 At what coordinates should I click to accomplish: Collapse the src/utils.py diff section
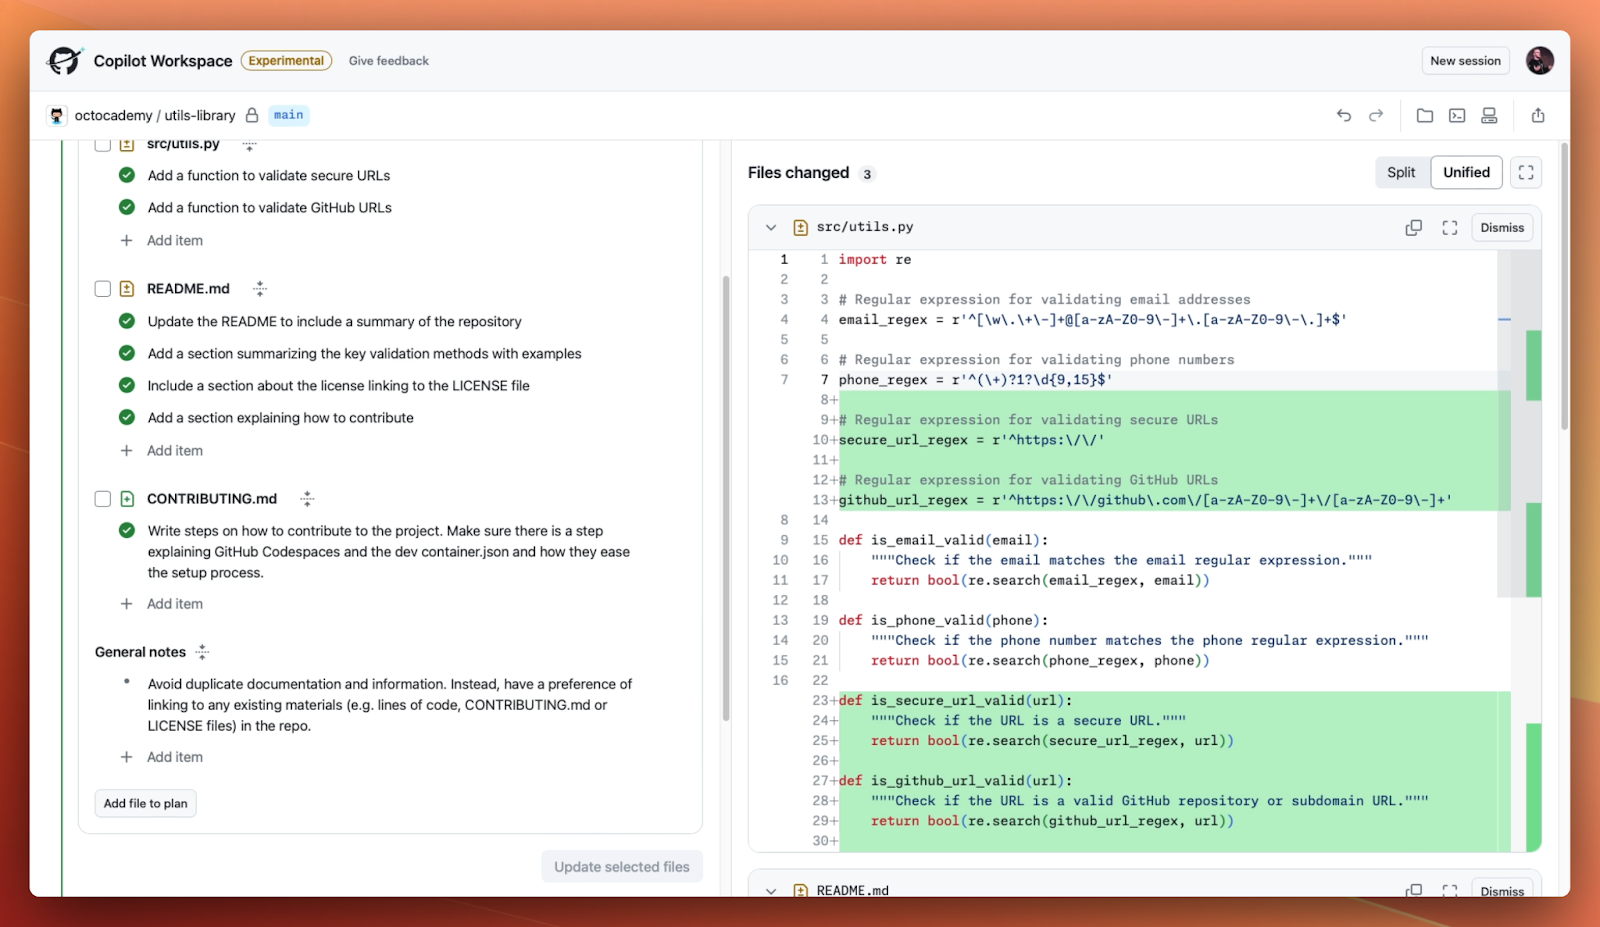(x=771, y=227)
